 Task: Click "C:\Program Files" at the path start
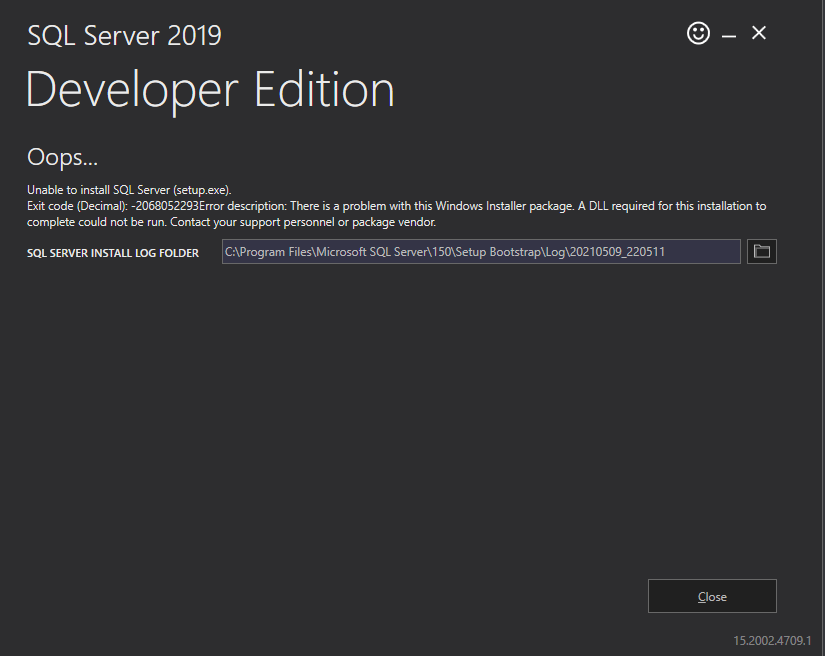pos(268,252)
